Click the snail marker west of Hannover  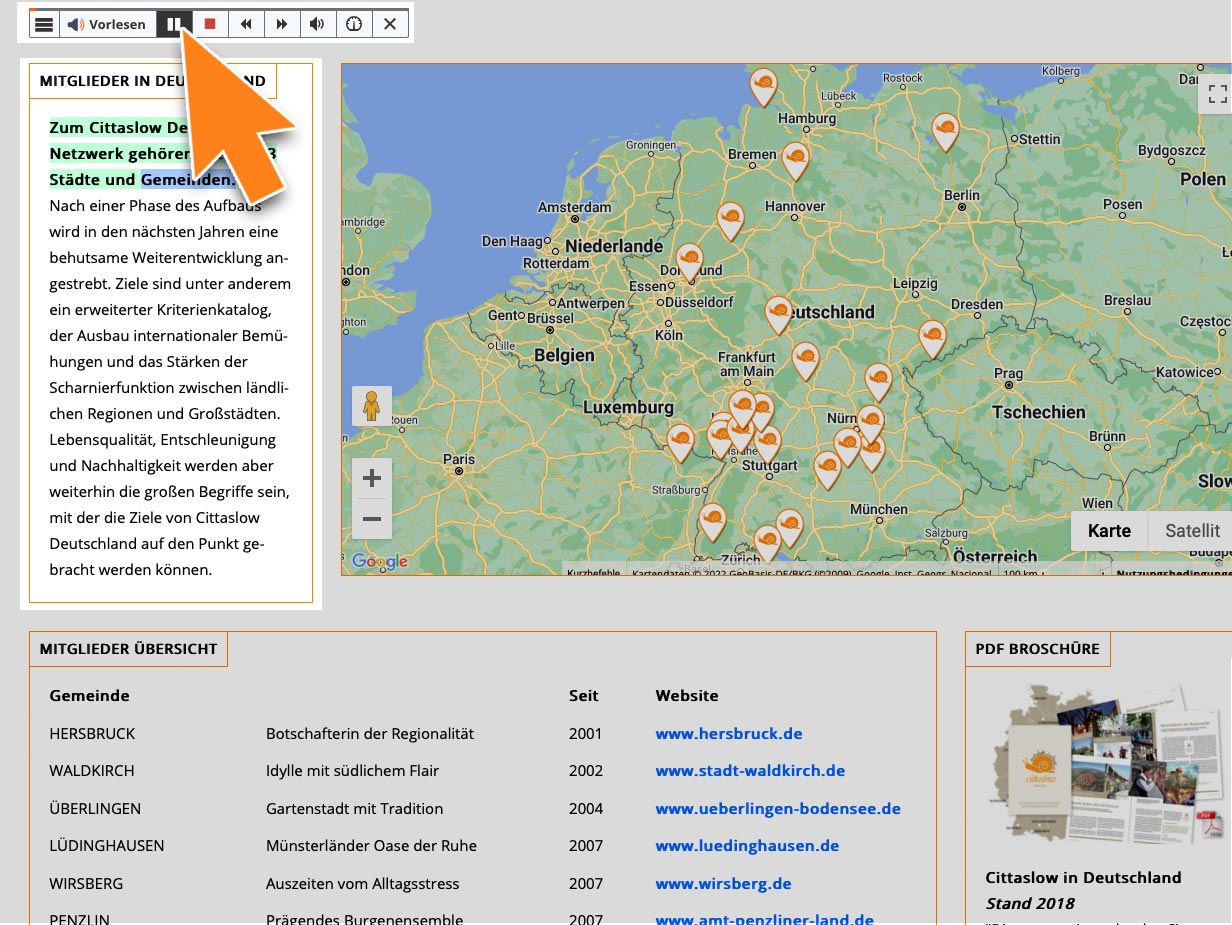coord(731,221)
